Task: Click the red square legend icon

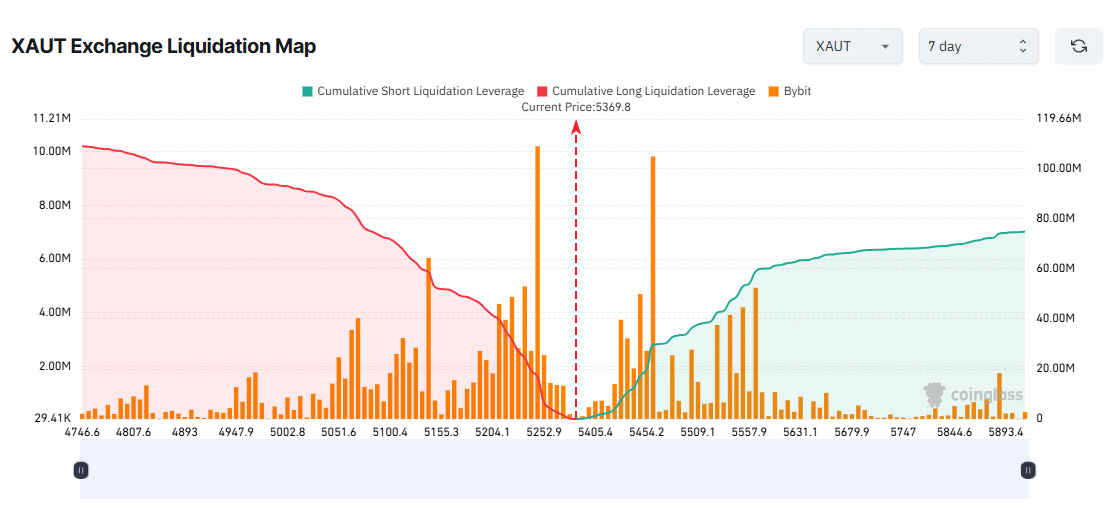Action: click(x=542, y=91)
